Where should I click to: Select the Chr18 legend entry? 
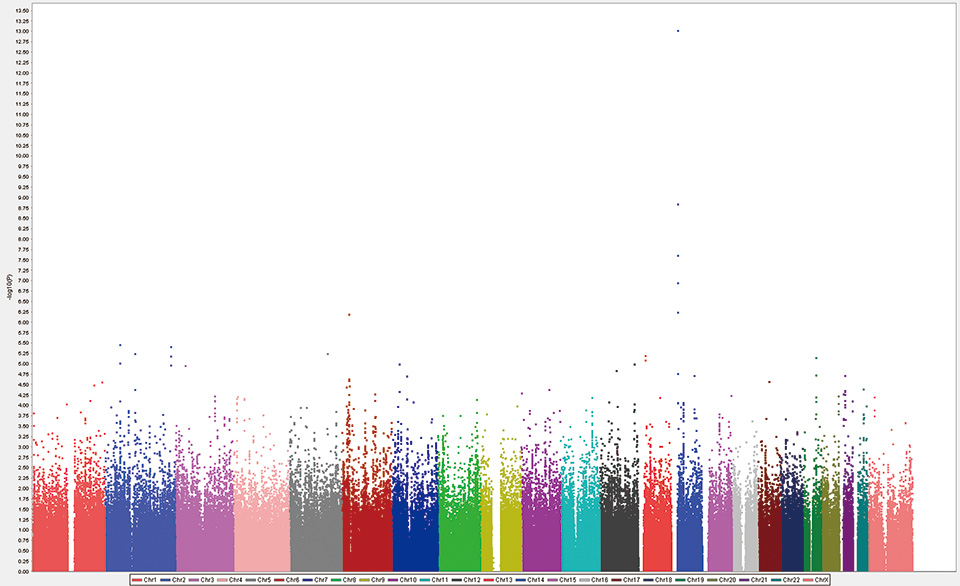664,580
